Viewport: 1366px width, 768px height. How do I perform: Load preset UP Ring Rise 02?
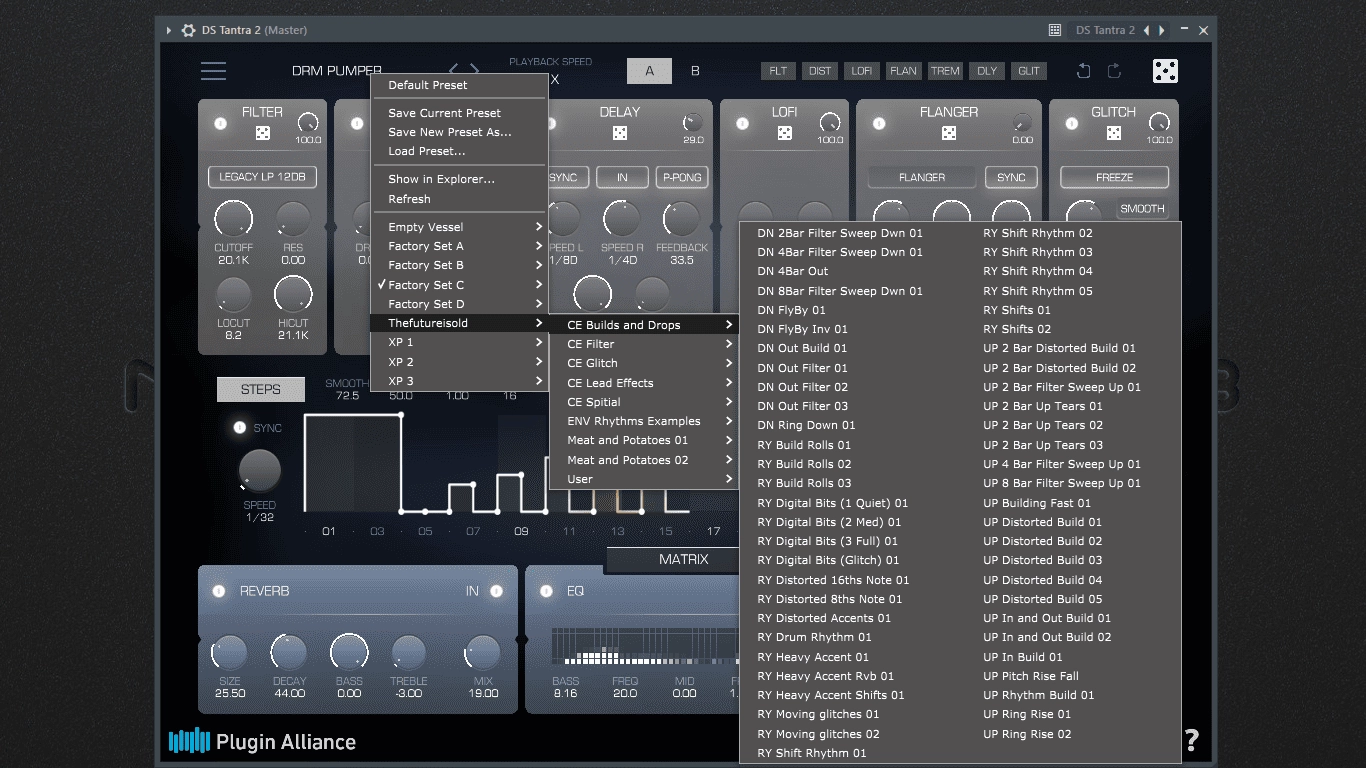coord(1027,734)
